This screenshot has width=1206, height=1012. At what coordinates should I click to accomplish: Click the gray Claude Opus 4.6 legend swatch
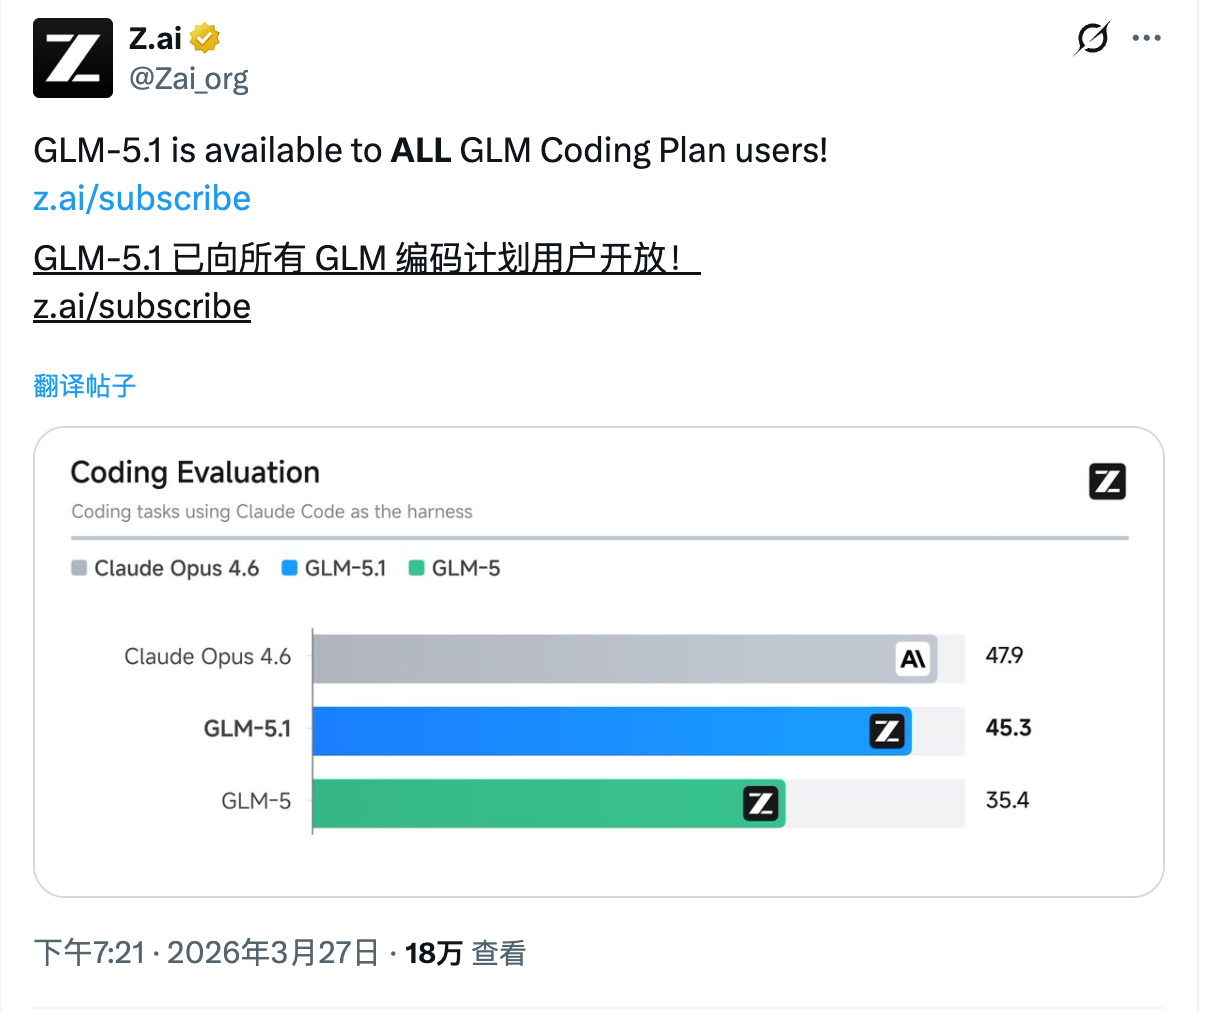(x=80, y=568)
